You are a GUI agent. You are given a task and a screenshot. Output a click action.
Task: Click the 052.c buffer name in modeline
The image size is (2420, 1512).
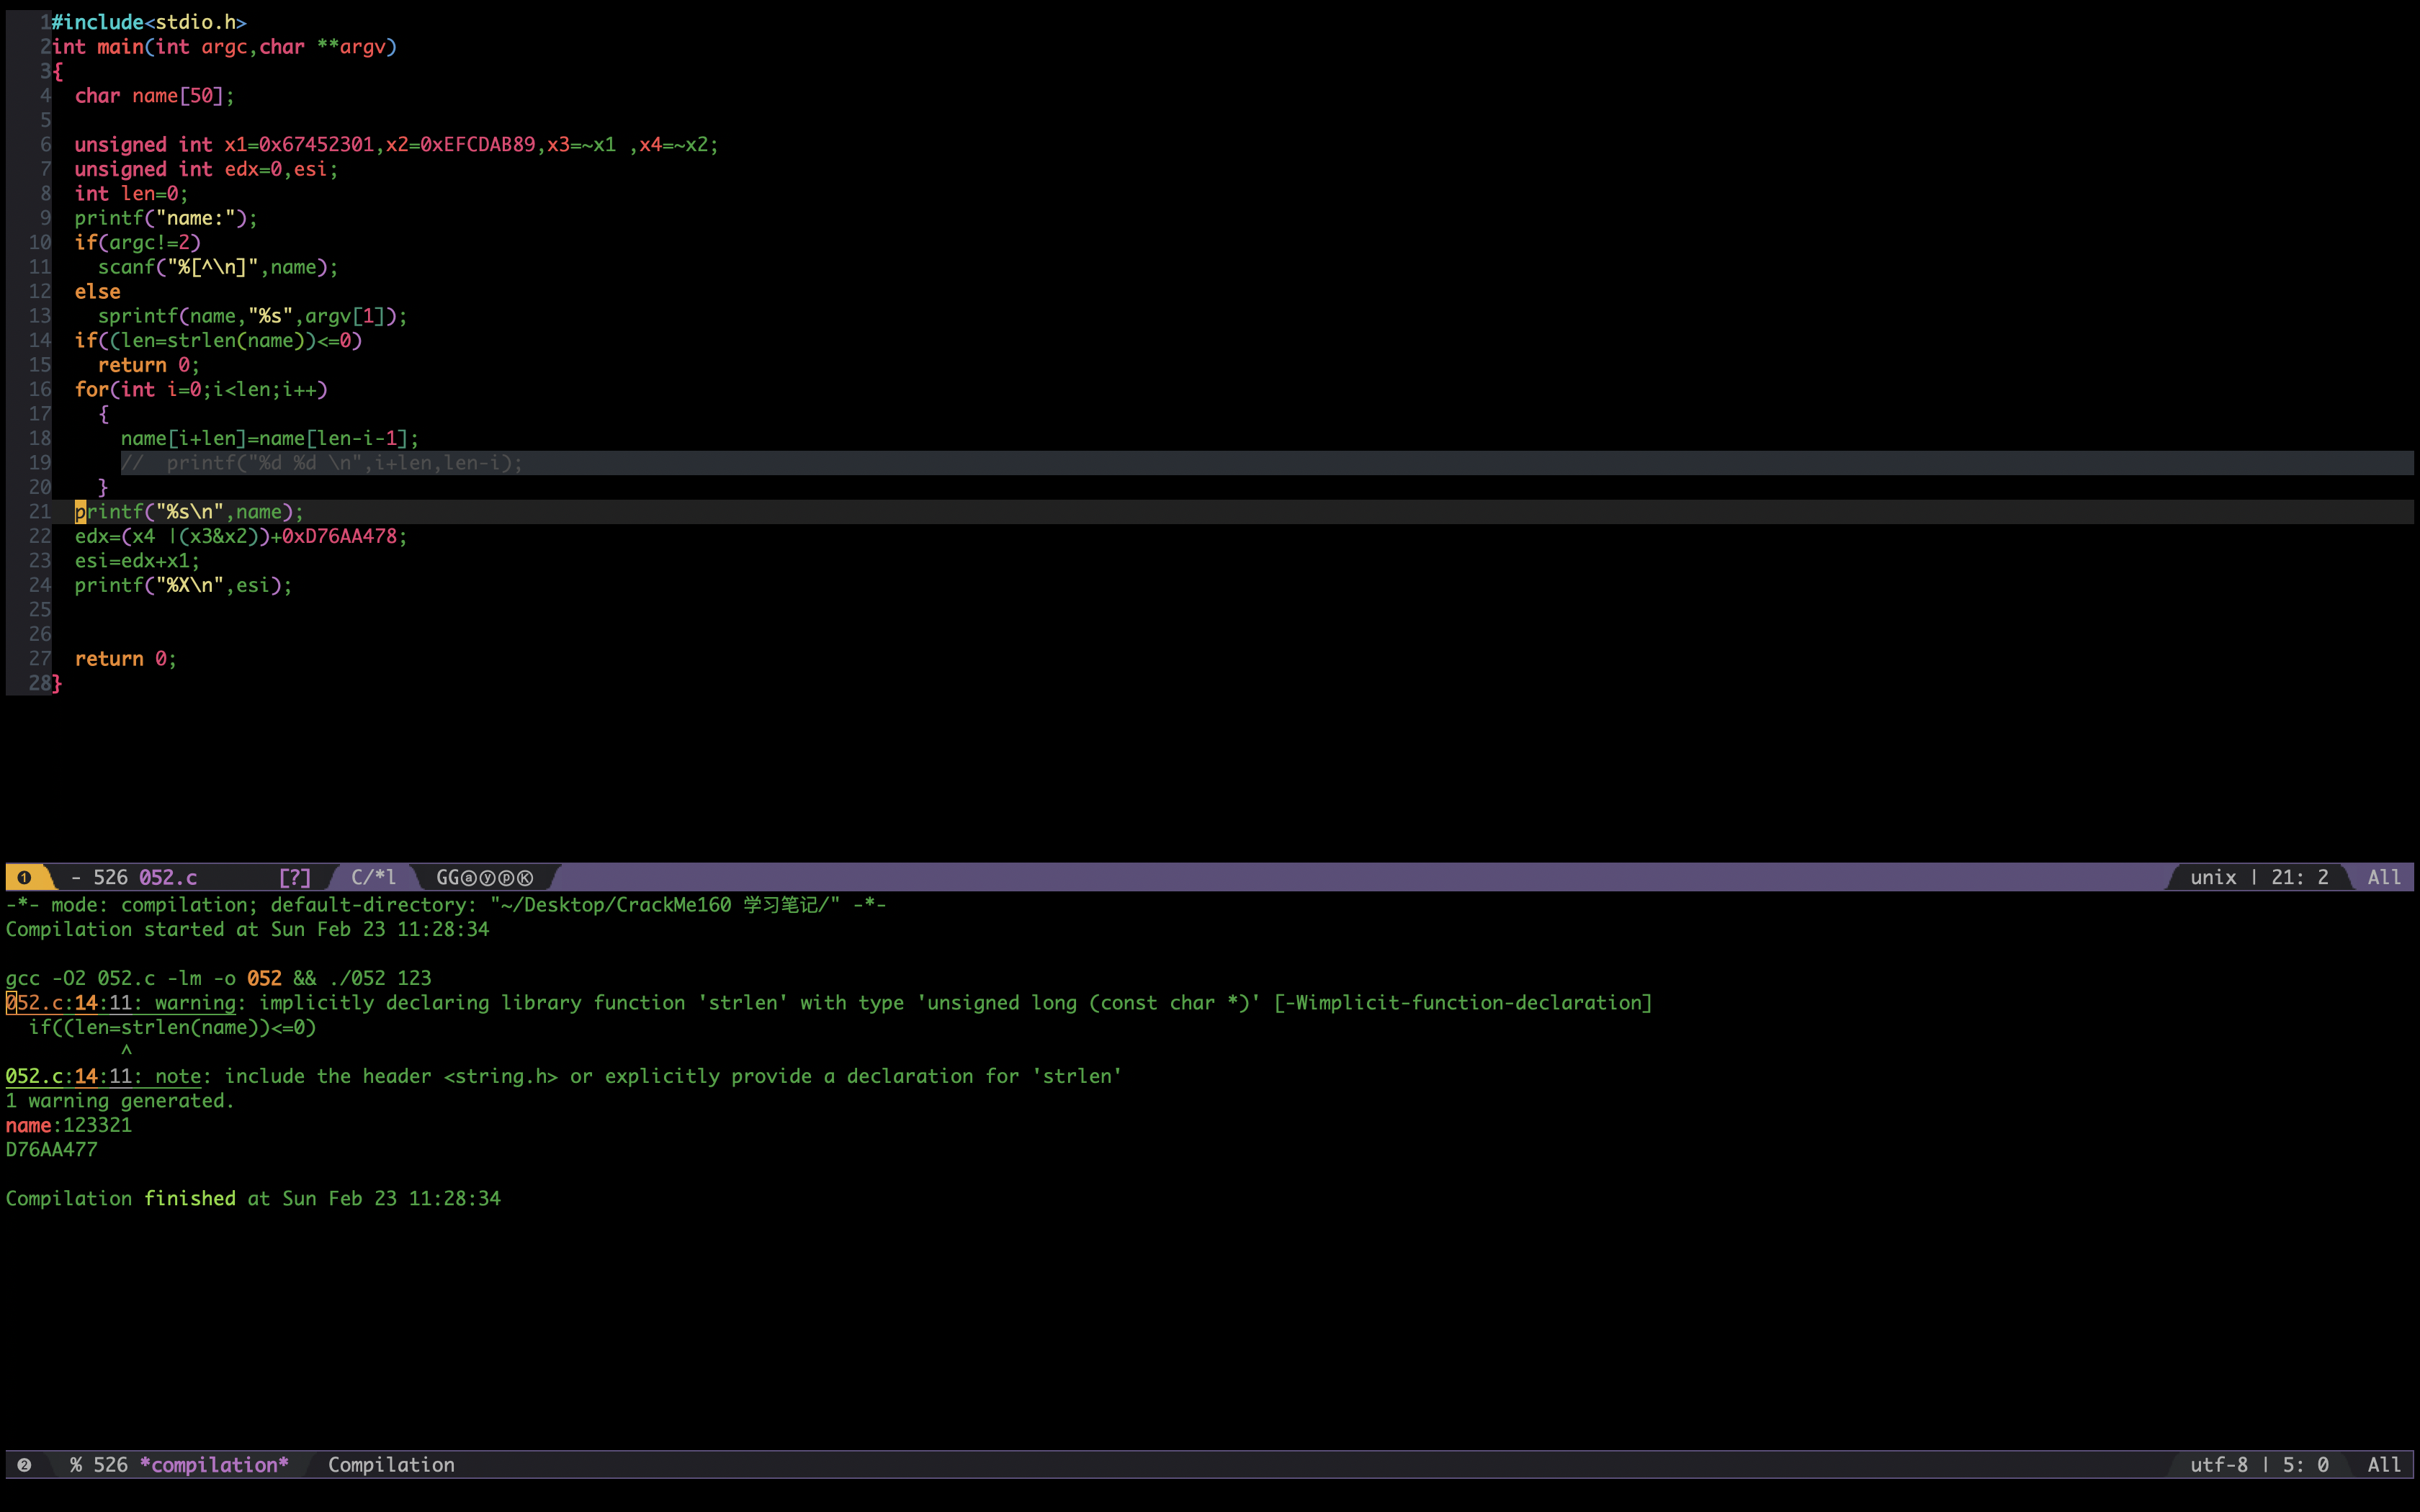[168, 877]
